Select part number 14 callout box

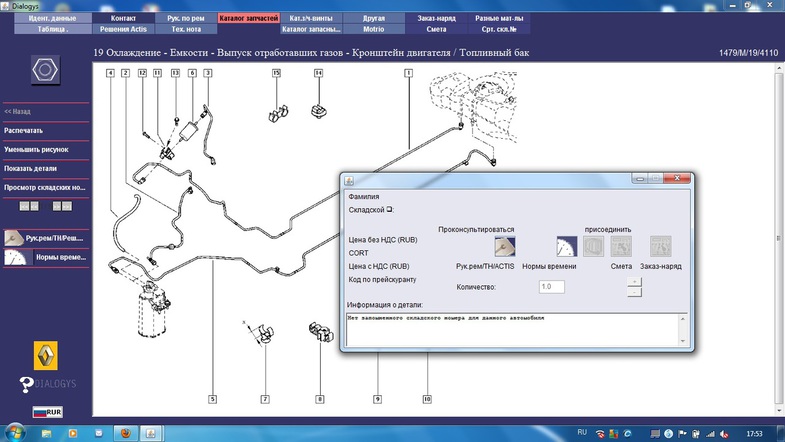(318, 73)
